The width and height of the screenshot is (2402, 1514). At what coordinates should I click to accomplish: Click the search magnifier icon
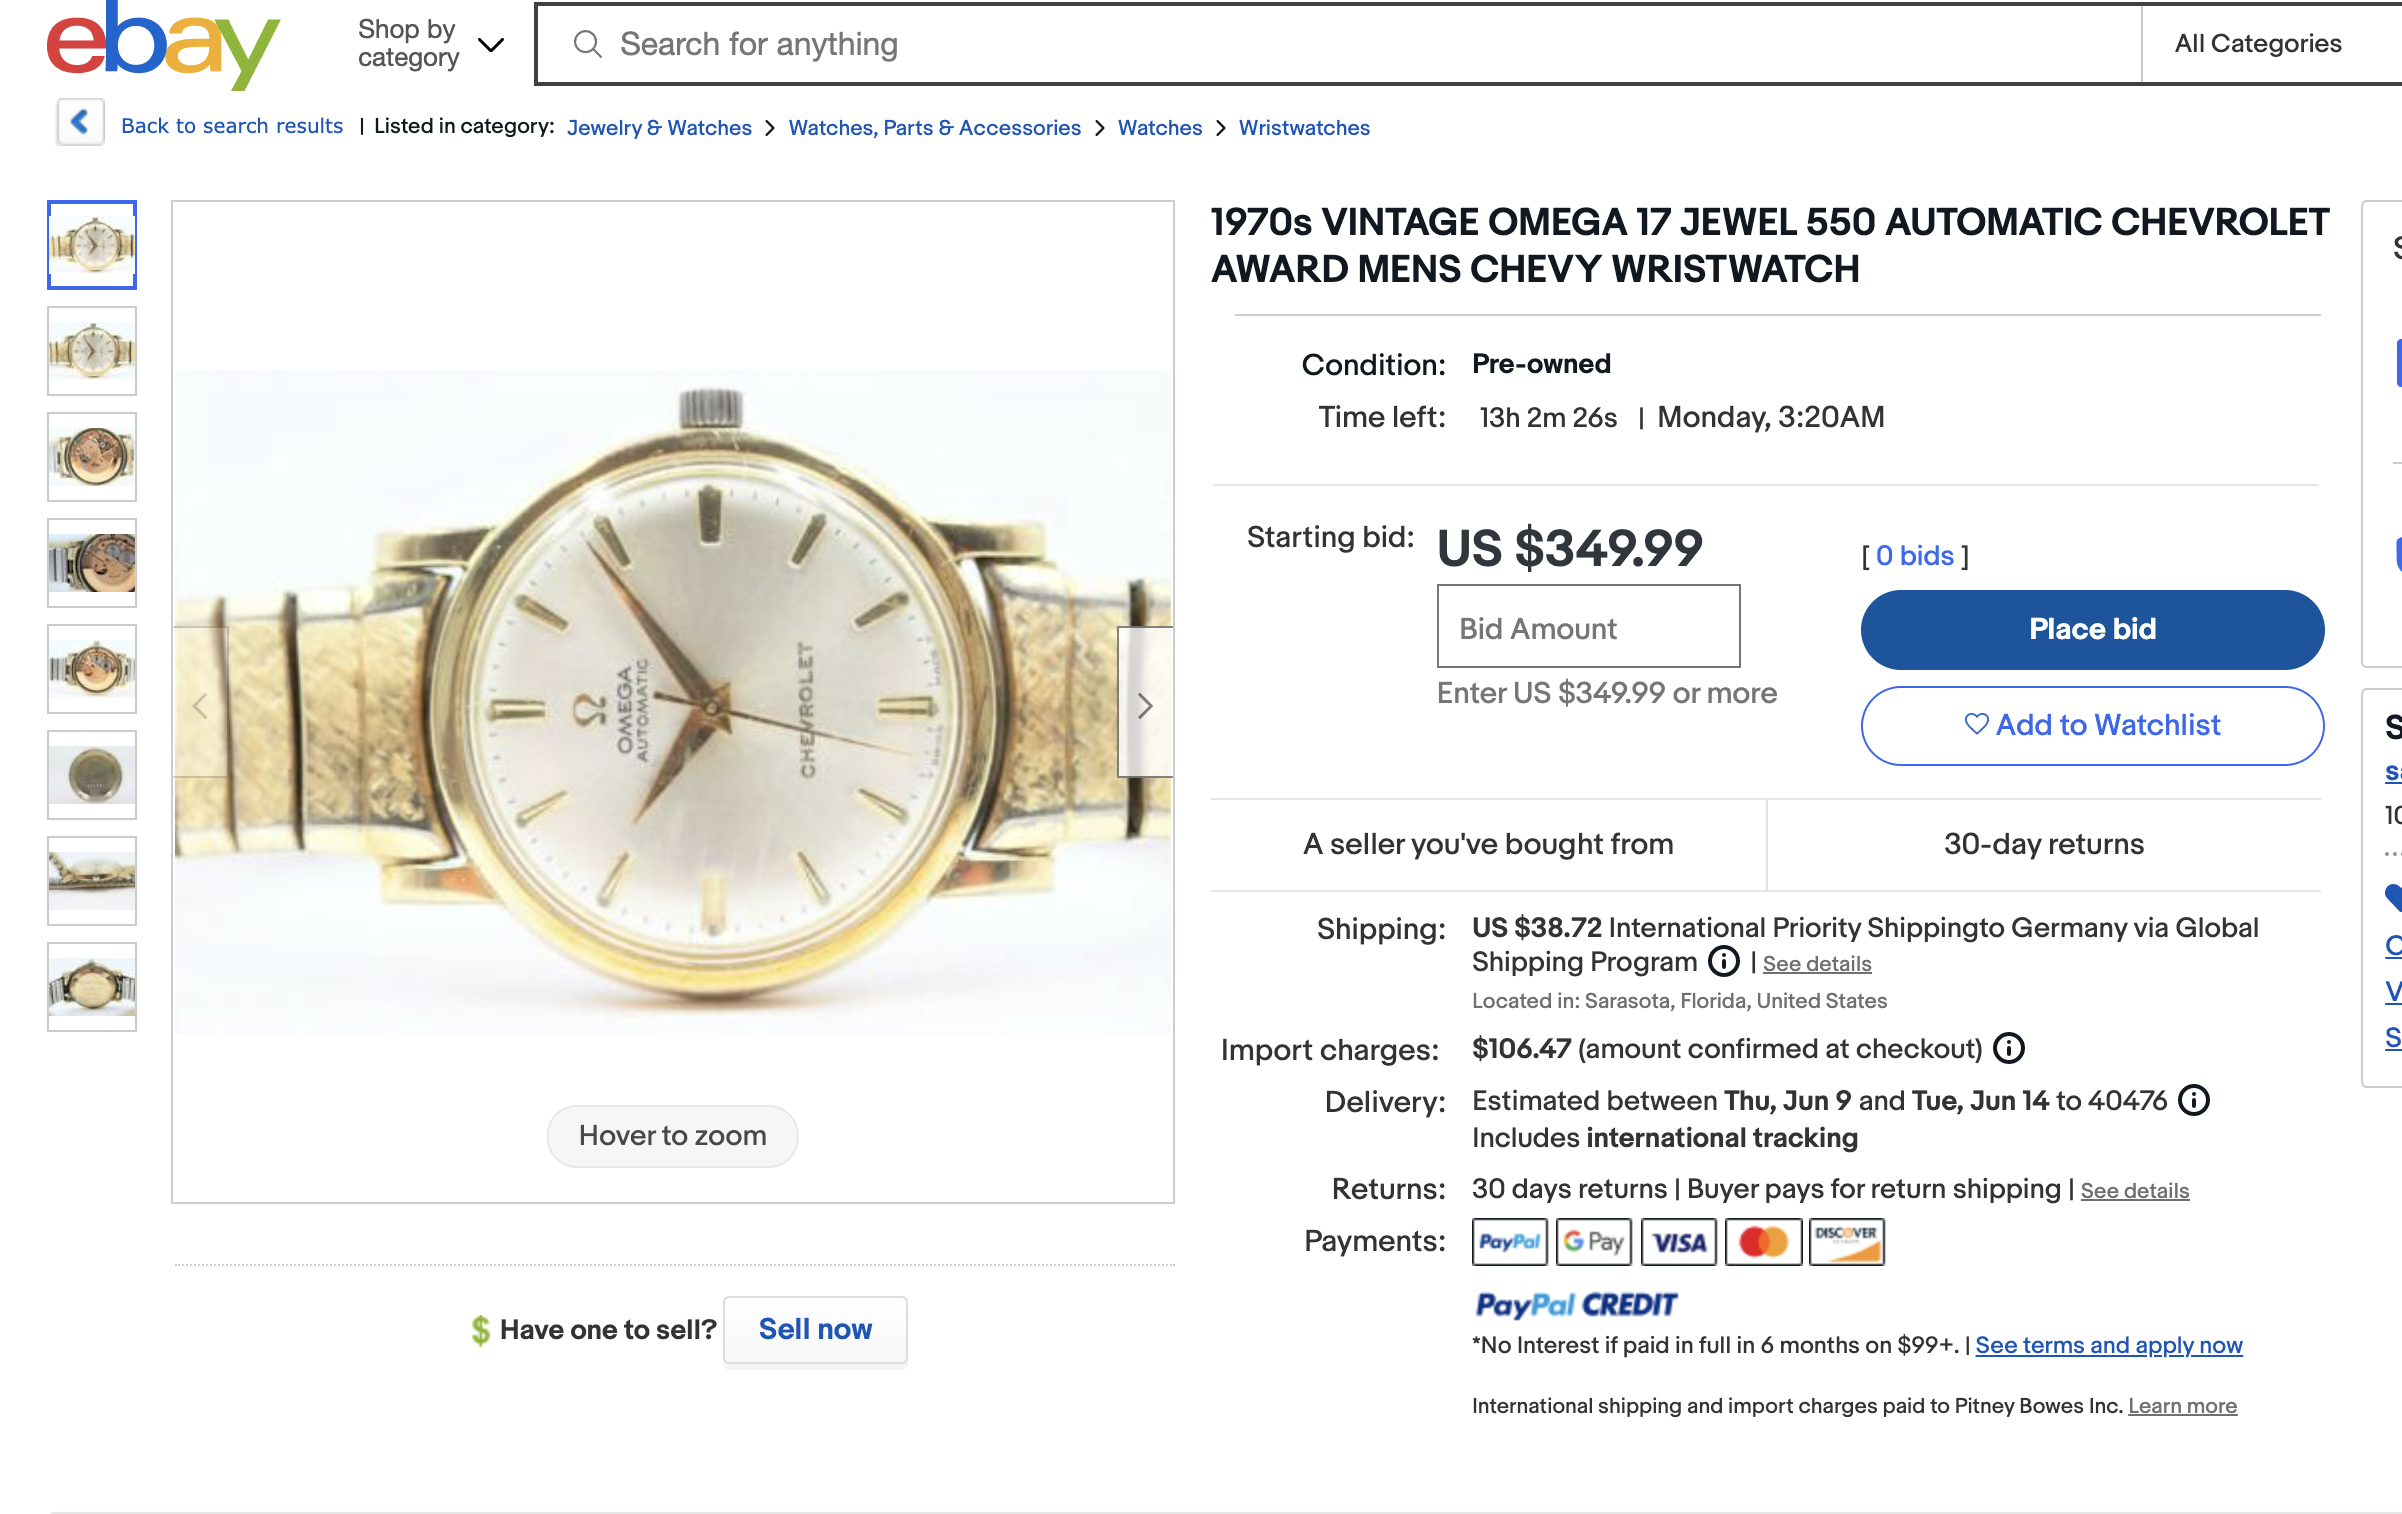pyautogui.click(x=587, y=44)
